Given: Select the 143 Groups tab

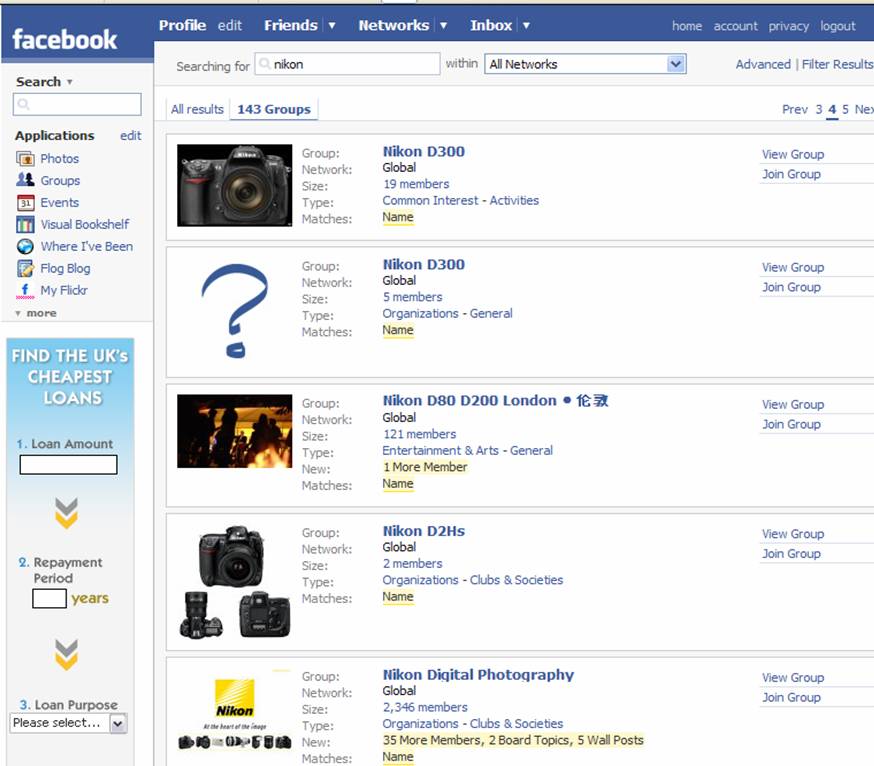Looking at the screenshot, I should coord(274,109).
